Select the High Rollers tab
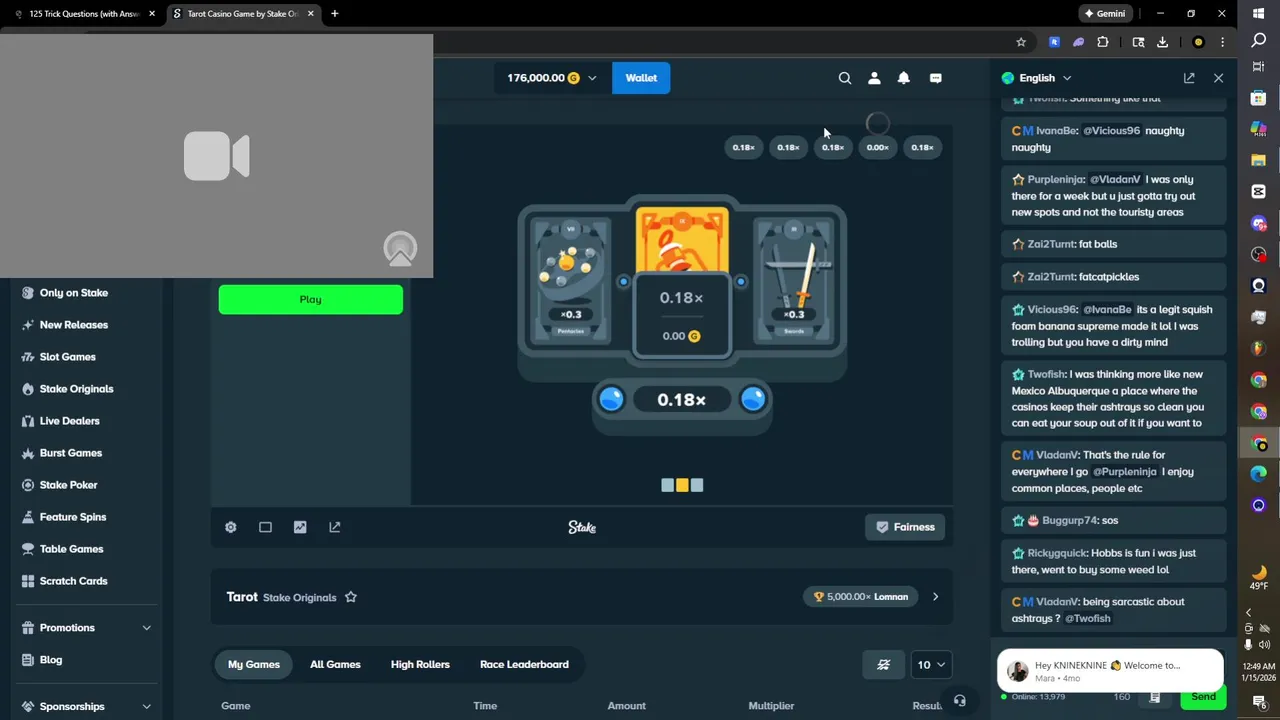The height and width of the screenshot is (720, 1280). (420, 664)
